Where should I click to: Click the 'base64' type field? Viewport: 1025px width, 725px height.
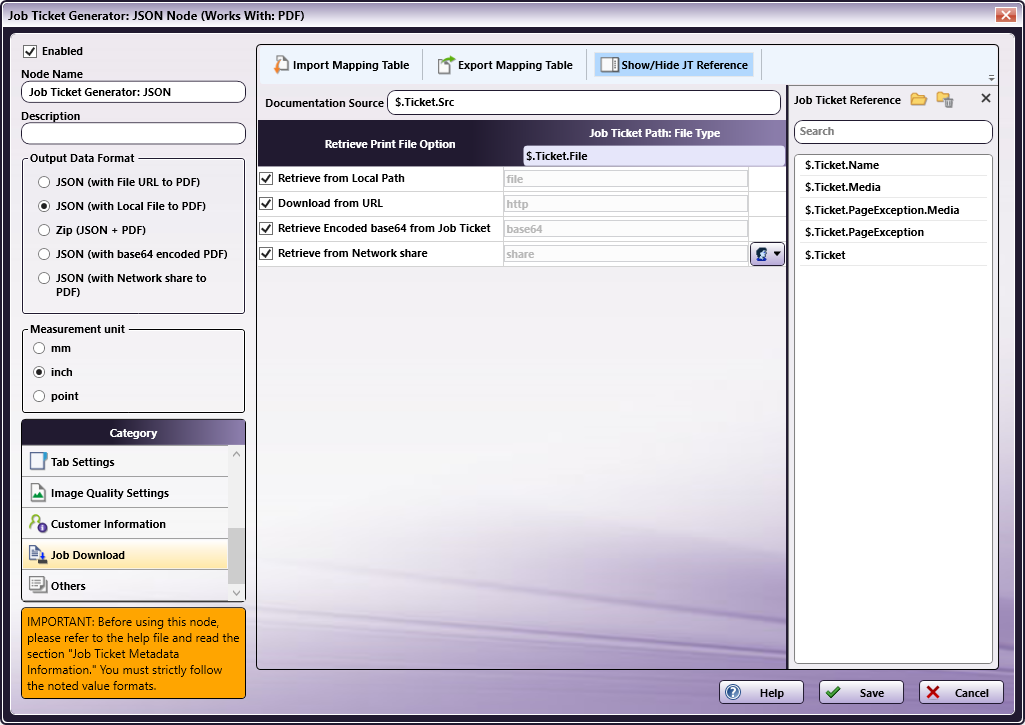[626, 229]
